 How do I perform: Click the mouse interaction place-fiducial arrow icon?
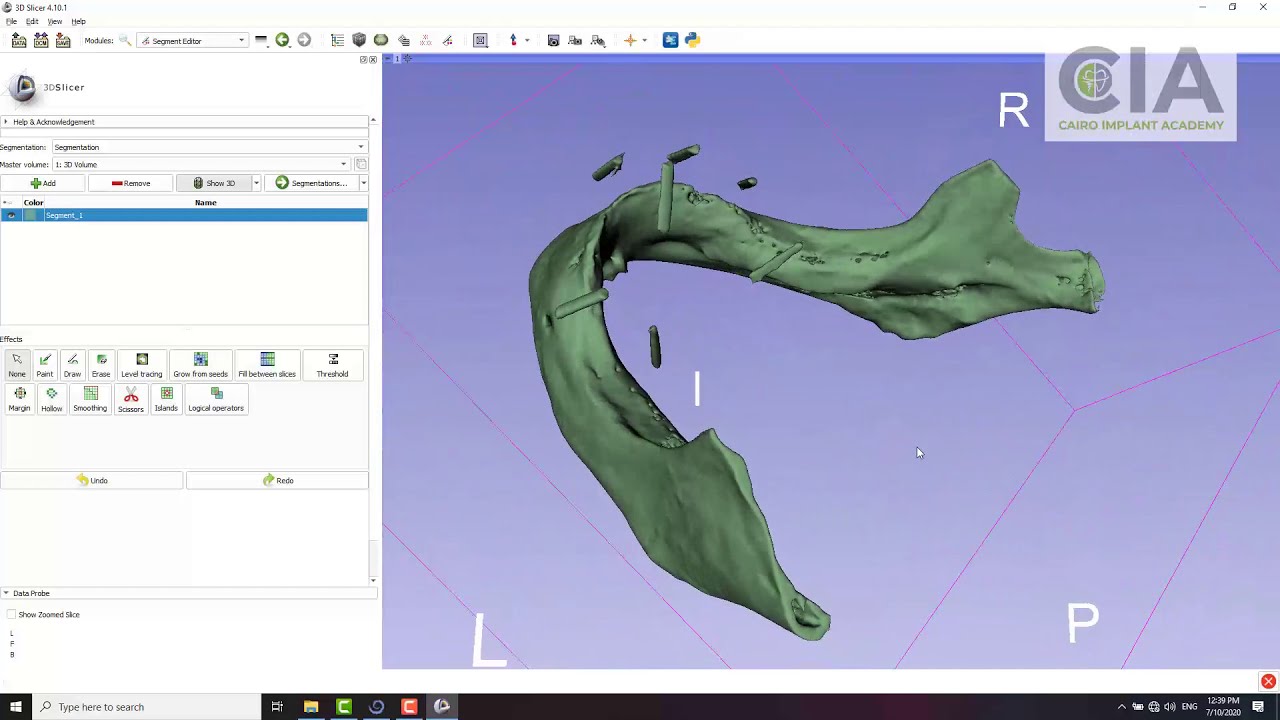pos(513,40)
